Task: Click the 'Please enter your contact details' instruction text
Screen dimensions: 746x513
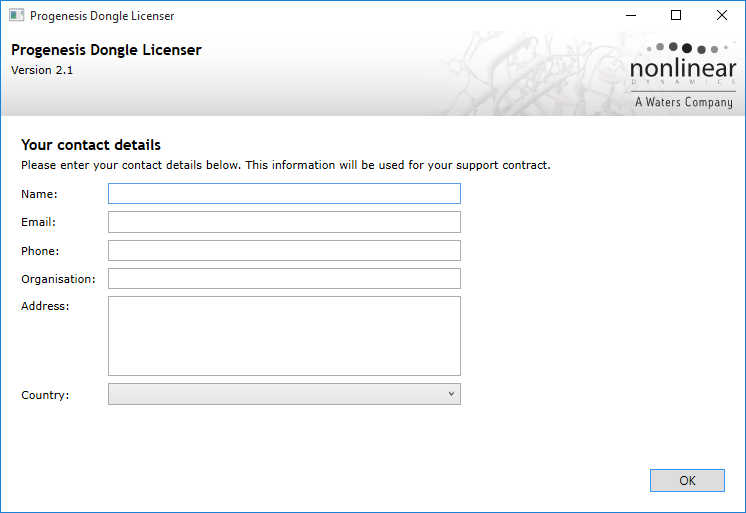Action: point(285,165)
